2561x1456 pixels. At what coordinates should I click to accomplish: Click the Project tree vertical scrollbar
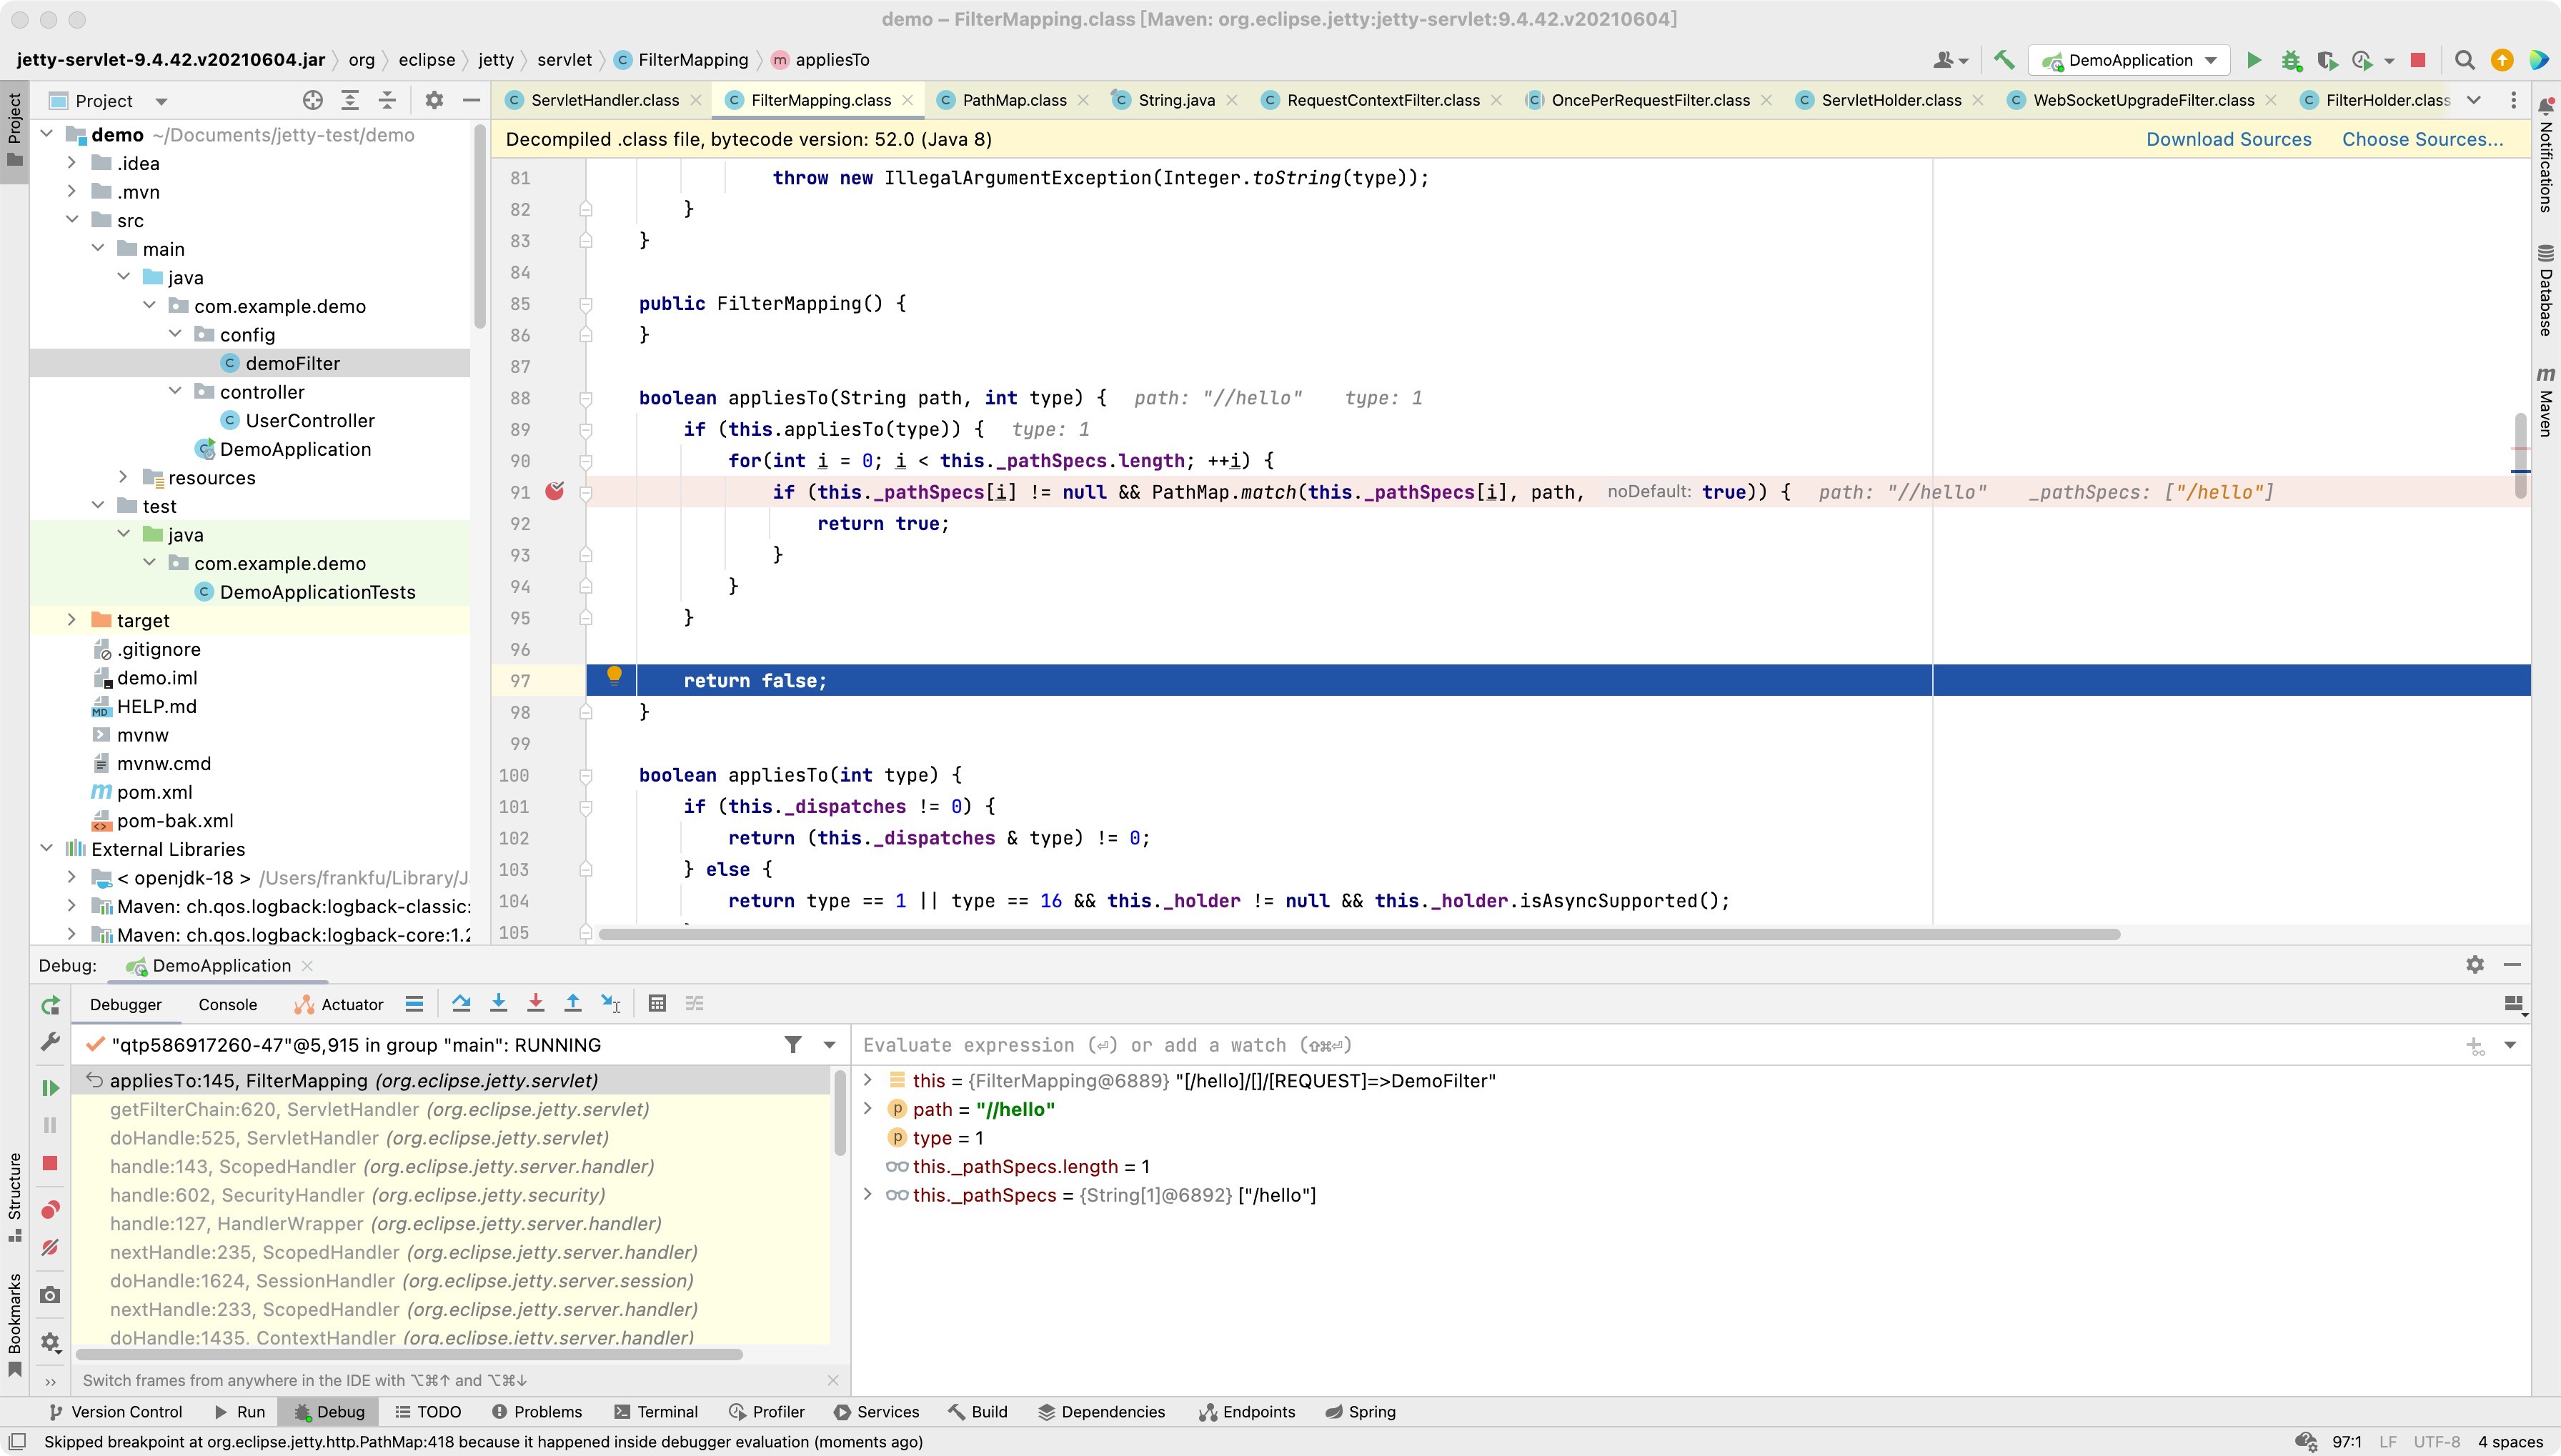click(x=479, y=225)
